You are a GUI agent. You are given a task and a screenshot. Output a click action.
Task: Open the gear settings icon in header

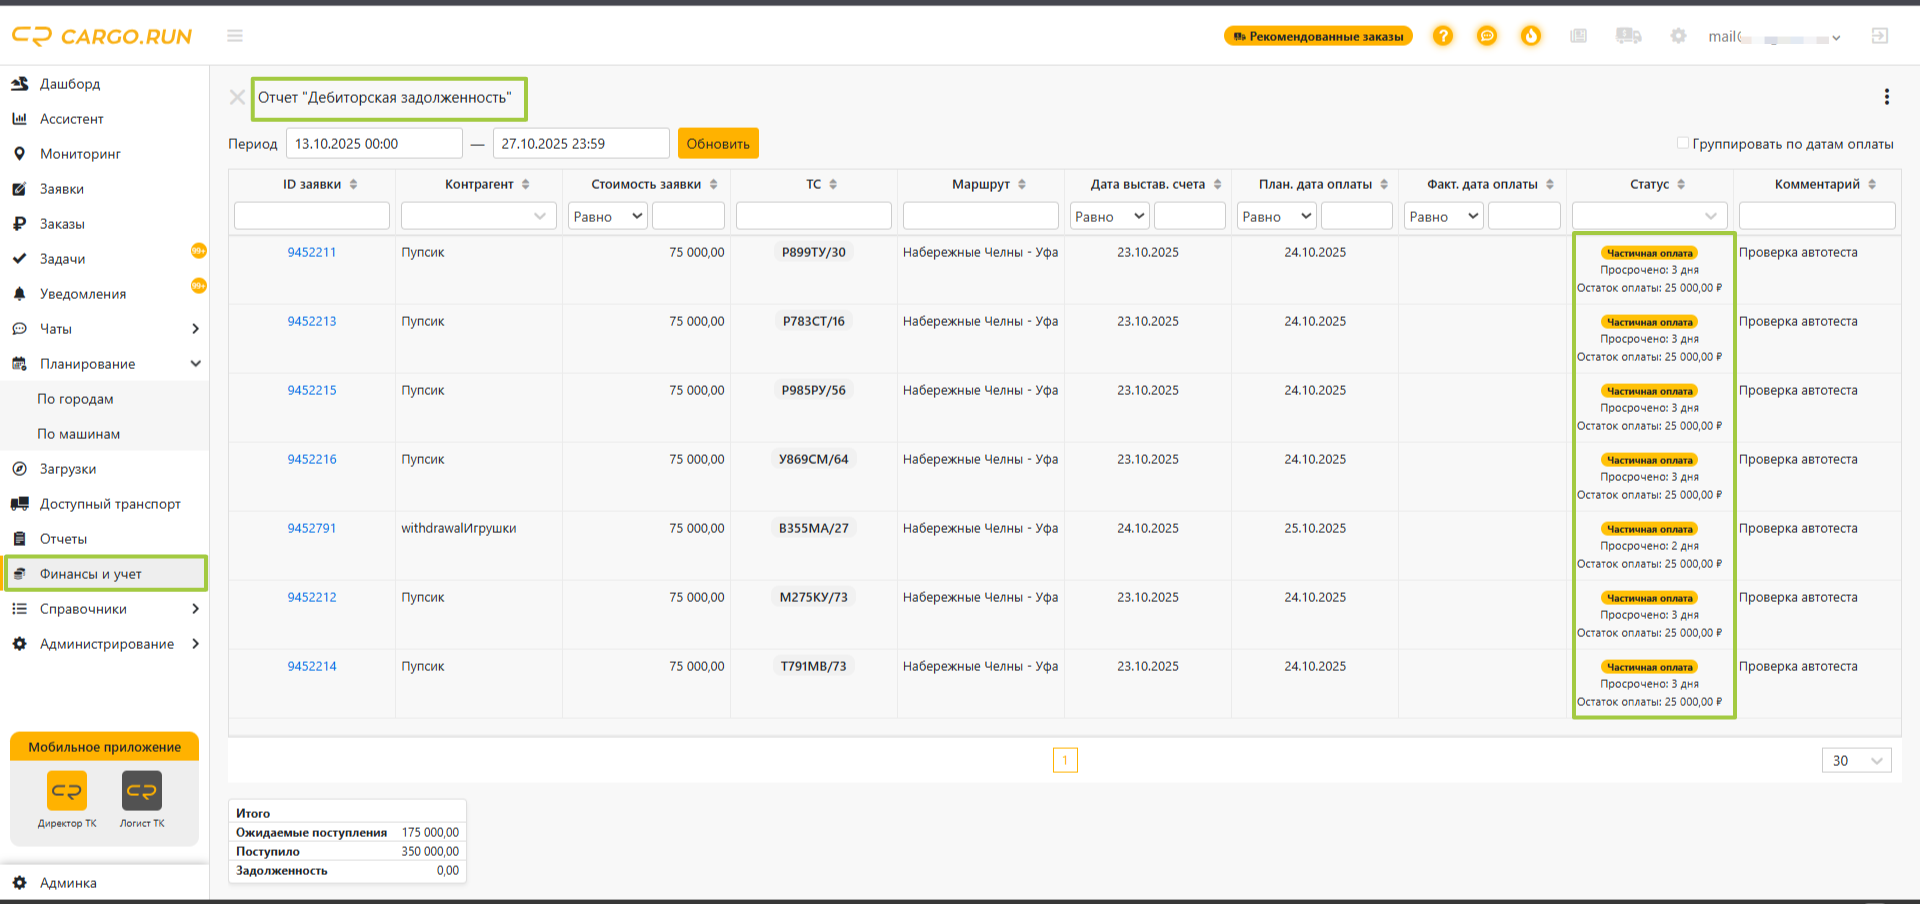(1678, 36)
